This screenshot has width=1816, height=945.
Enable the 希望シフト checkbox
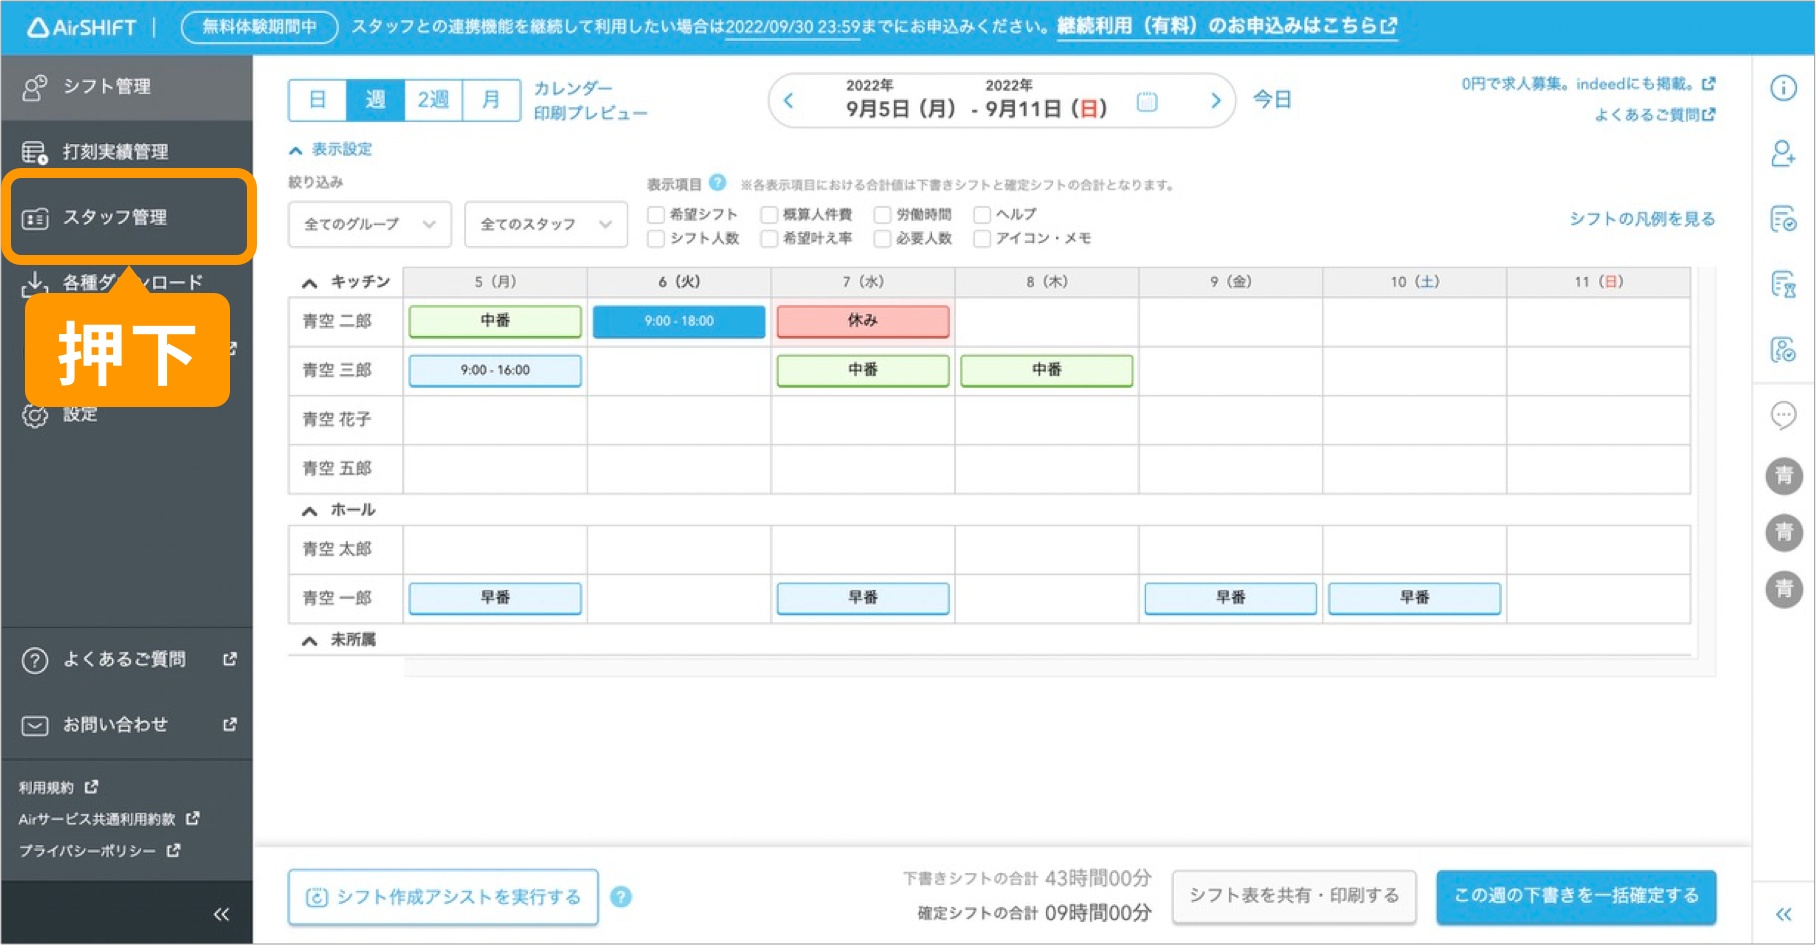coord(656,215)
